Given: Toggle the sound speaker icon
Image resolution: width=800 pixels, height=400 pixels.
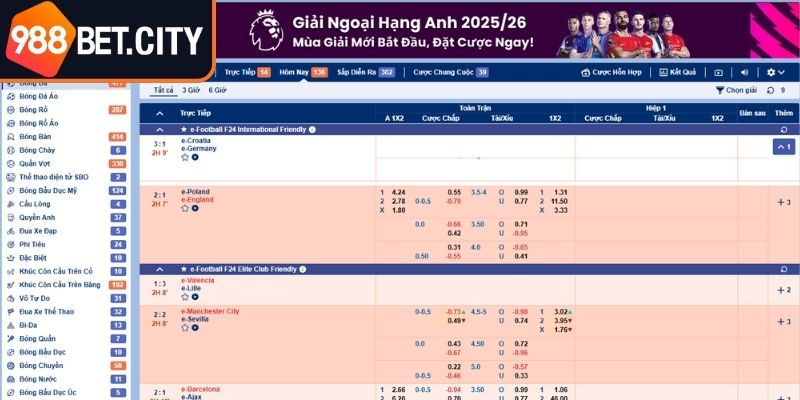Looking at the screenshot, I should tap(744, 73).
